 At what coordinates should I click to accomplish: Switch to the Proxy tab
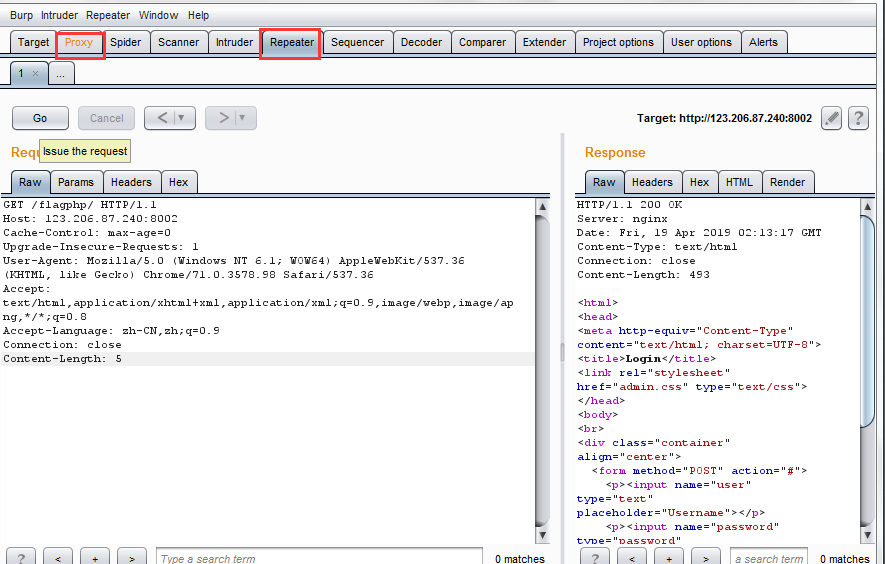tap(79, 42)
